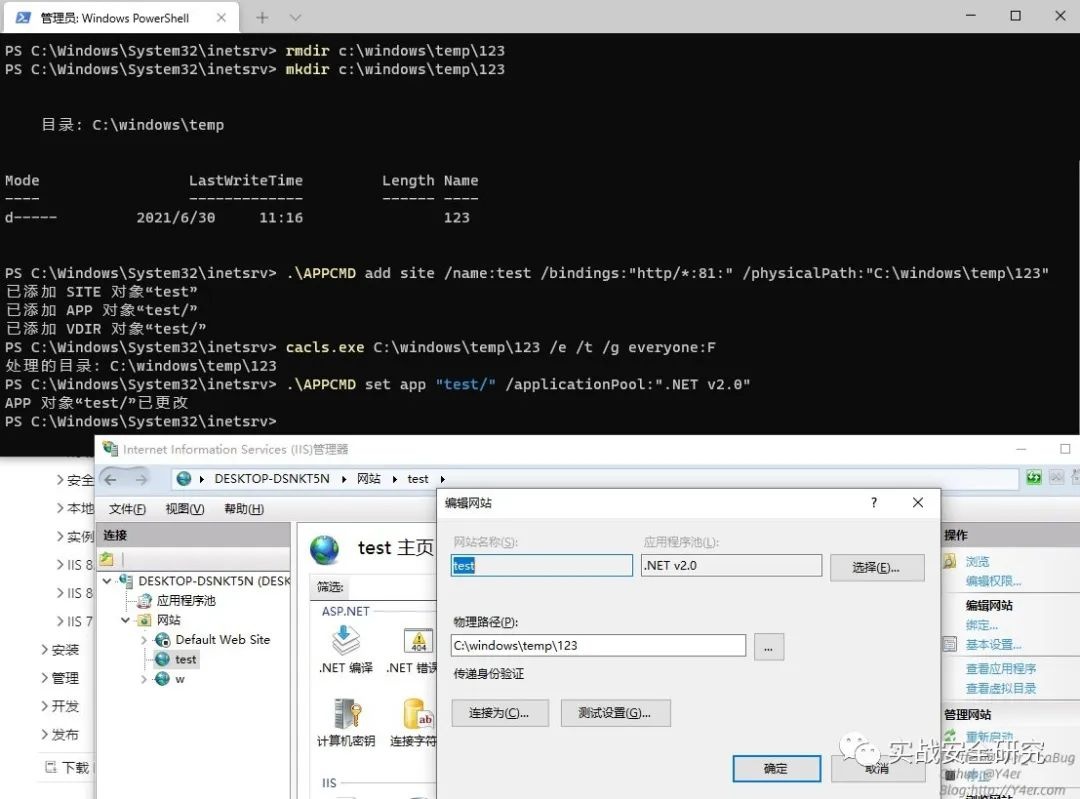The height and width of the screenshot is (799, 1080).
Task: Click the 应用程序池 field showing .NET v2.0
Action: [x=731, y=565]
